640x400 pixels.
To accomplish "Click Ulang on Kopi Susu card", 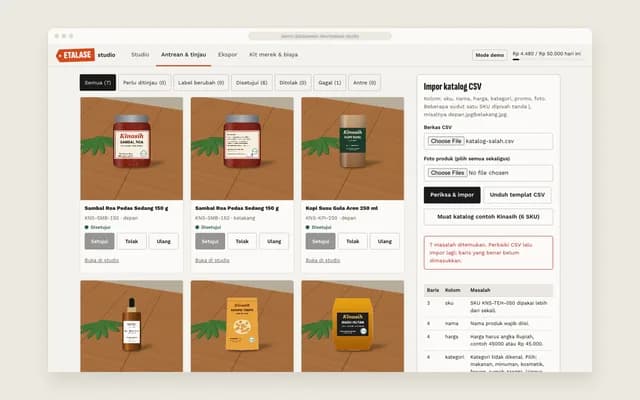I will click(x=385, y=241).
